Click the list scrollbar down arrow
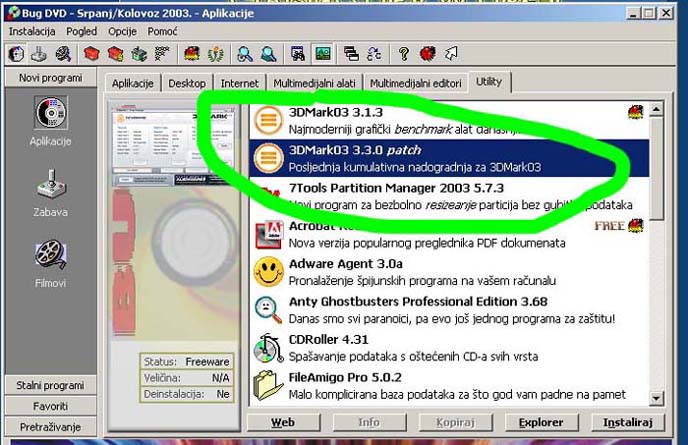This screenshot has height=445, width=688. (656, 398)
